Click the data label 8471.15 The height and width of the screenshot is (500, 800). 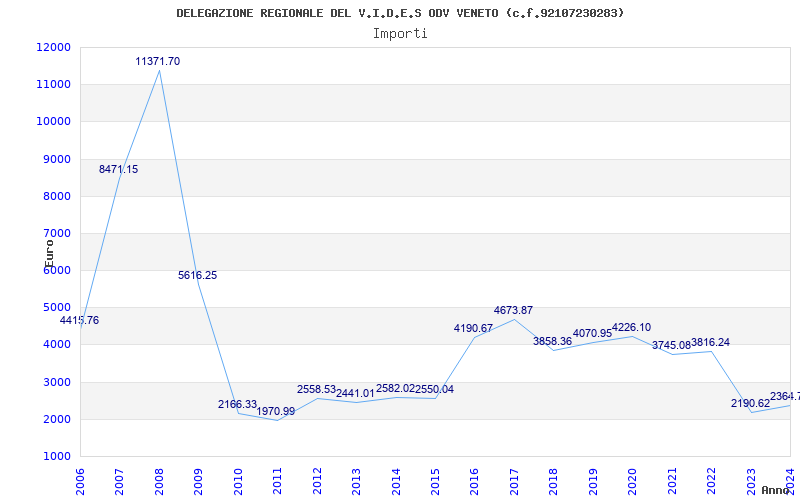coord(118,169)
